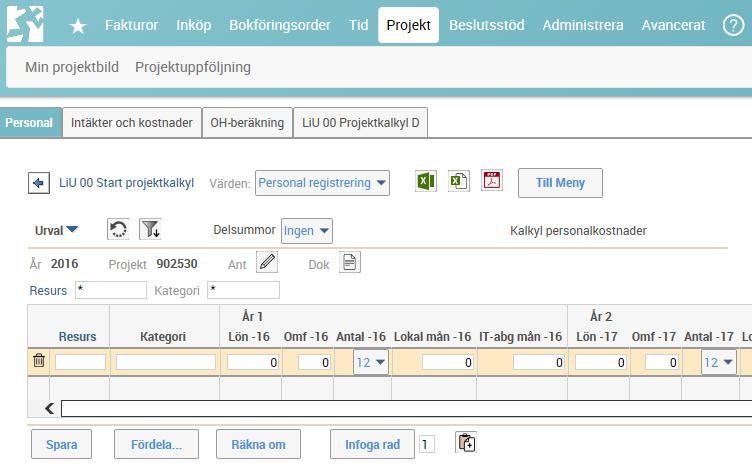This screenshot has height=470, width=752.
Task: Switch to Intäkter och kostnader tab
Action: [132, 123]
